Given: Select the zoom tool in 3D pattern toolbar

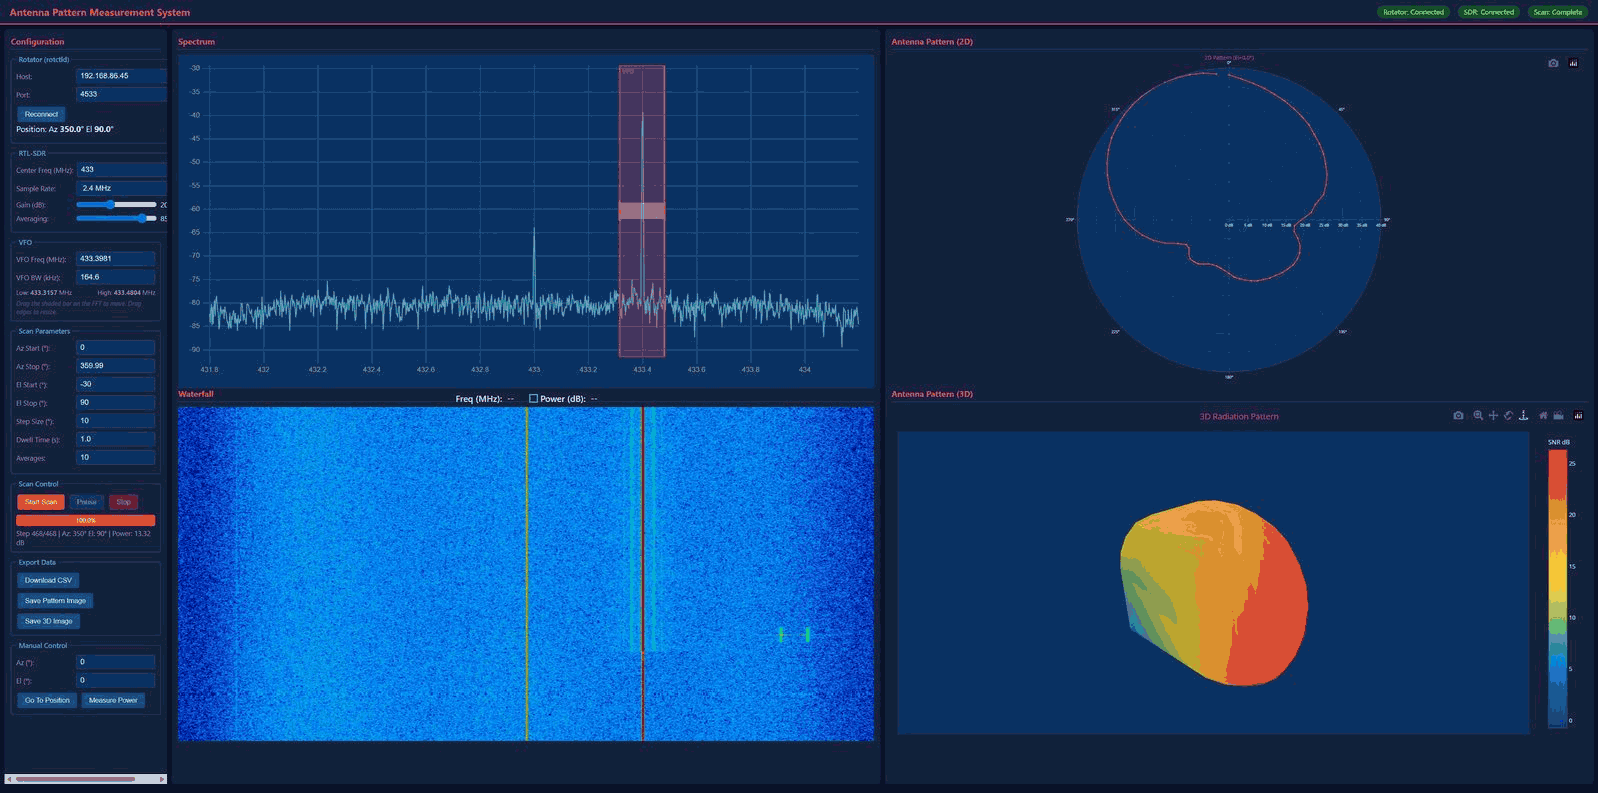Looking at the screenshot, I should 1478,416.
